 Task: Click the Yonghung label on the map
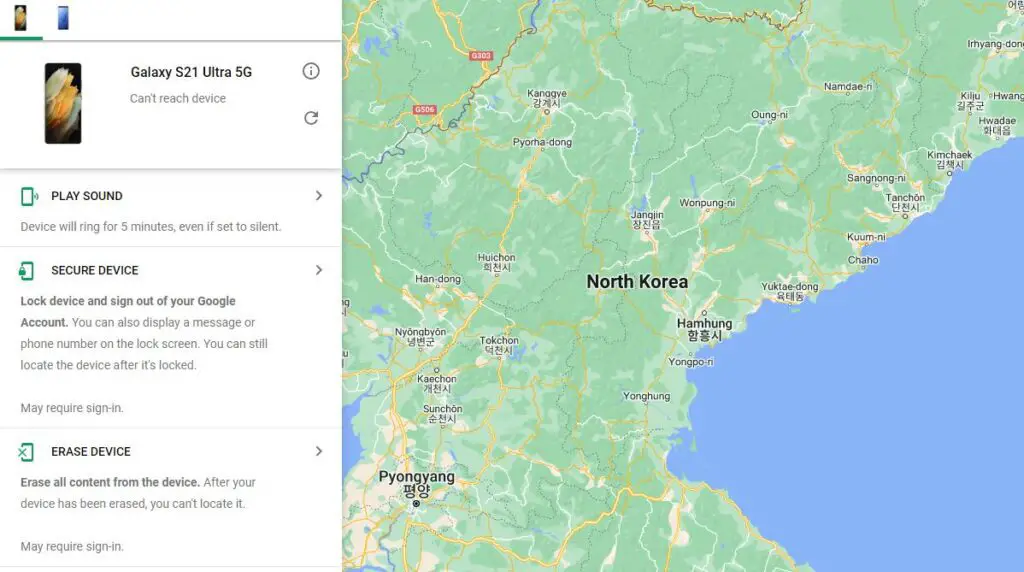click(x=647, y=396)
